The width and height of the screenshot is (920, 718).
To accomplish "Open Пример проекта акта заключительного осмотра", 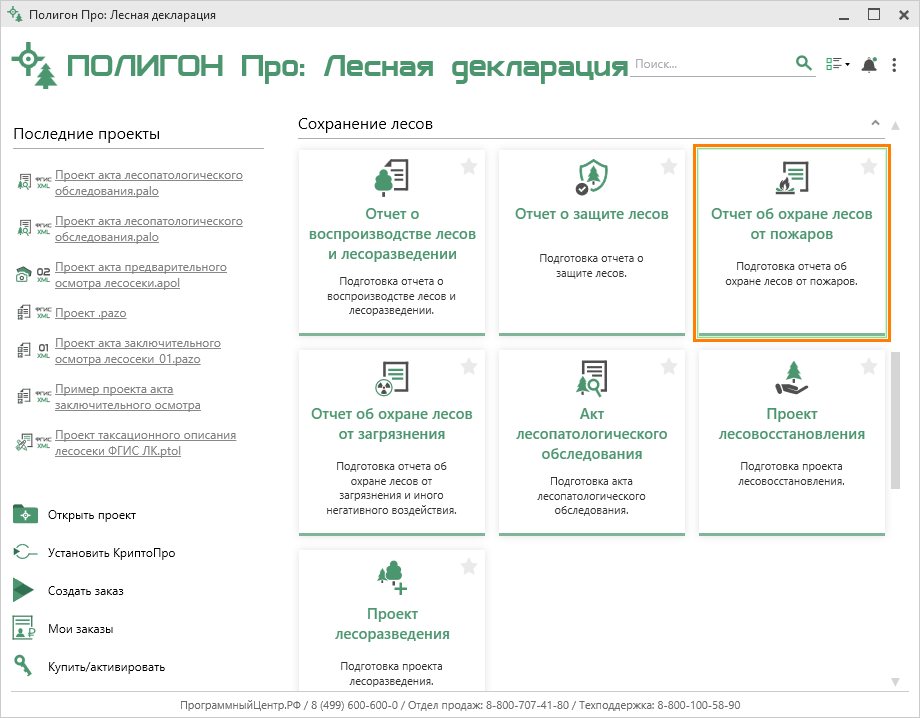I will [127, 397].
